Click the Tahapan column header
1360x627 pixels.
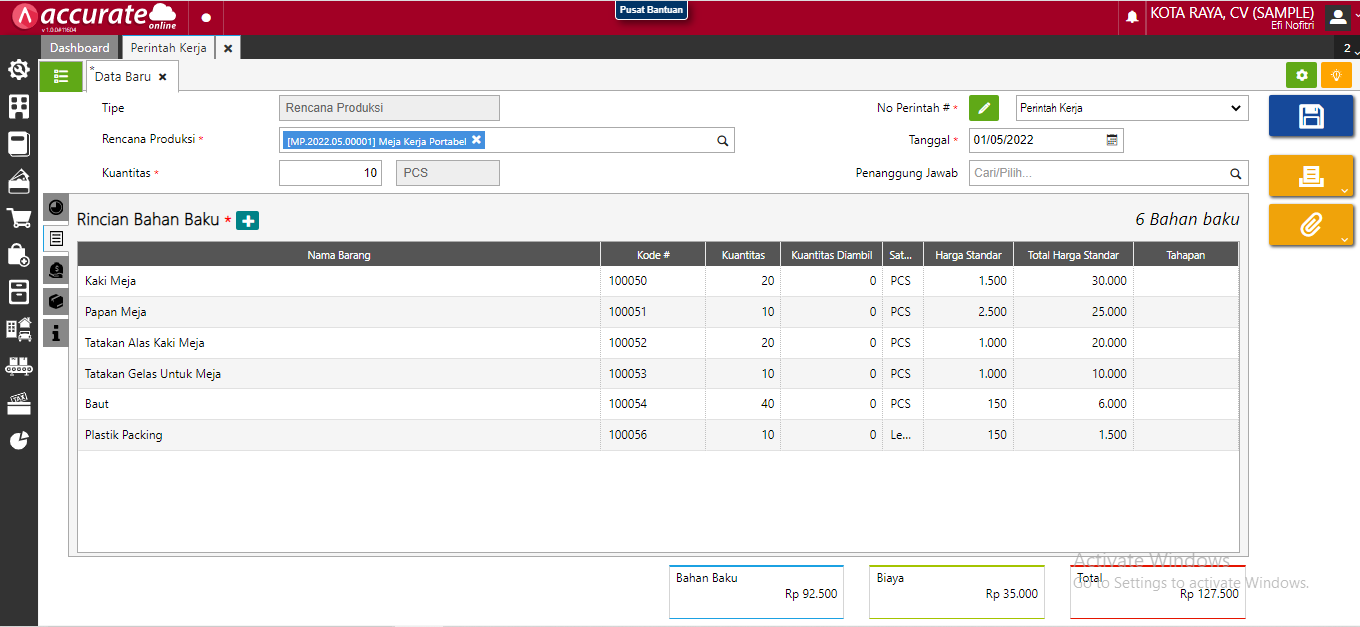[x=1186, y=255]
